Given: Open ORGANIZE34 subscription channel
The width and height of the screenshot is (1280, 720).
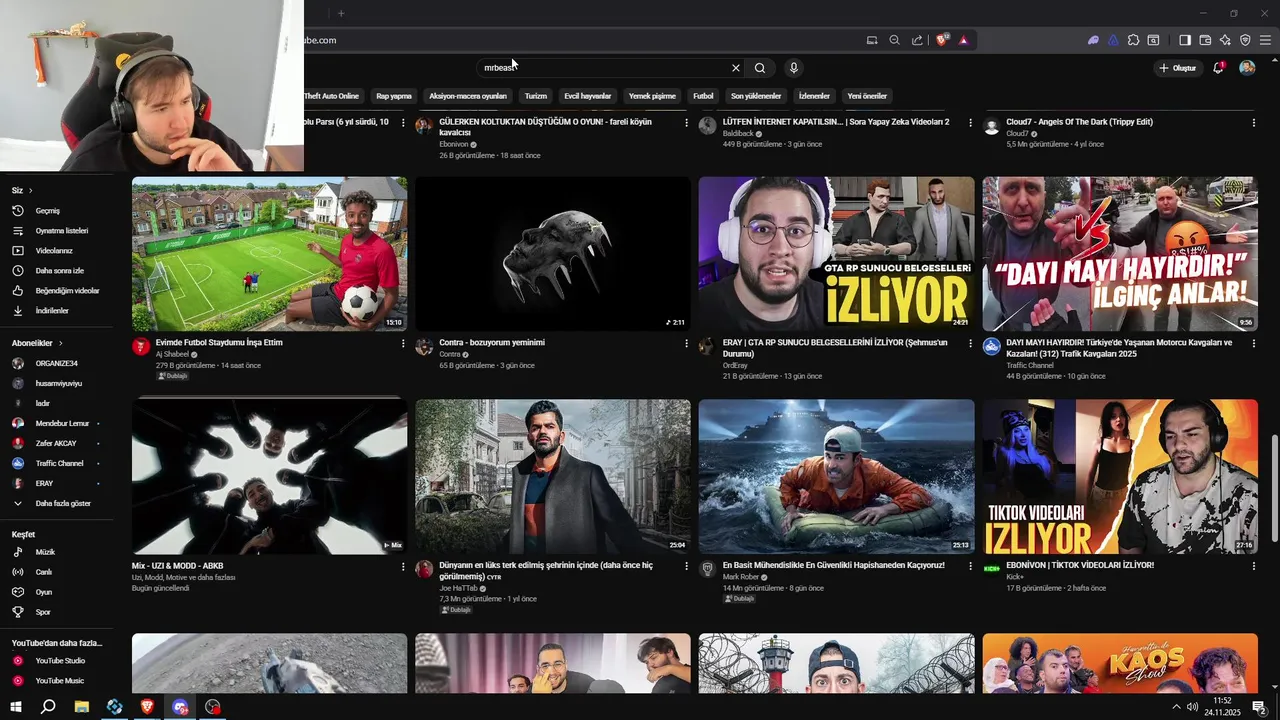Looking at the screenshot, I should [x=57, y=363].
